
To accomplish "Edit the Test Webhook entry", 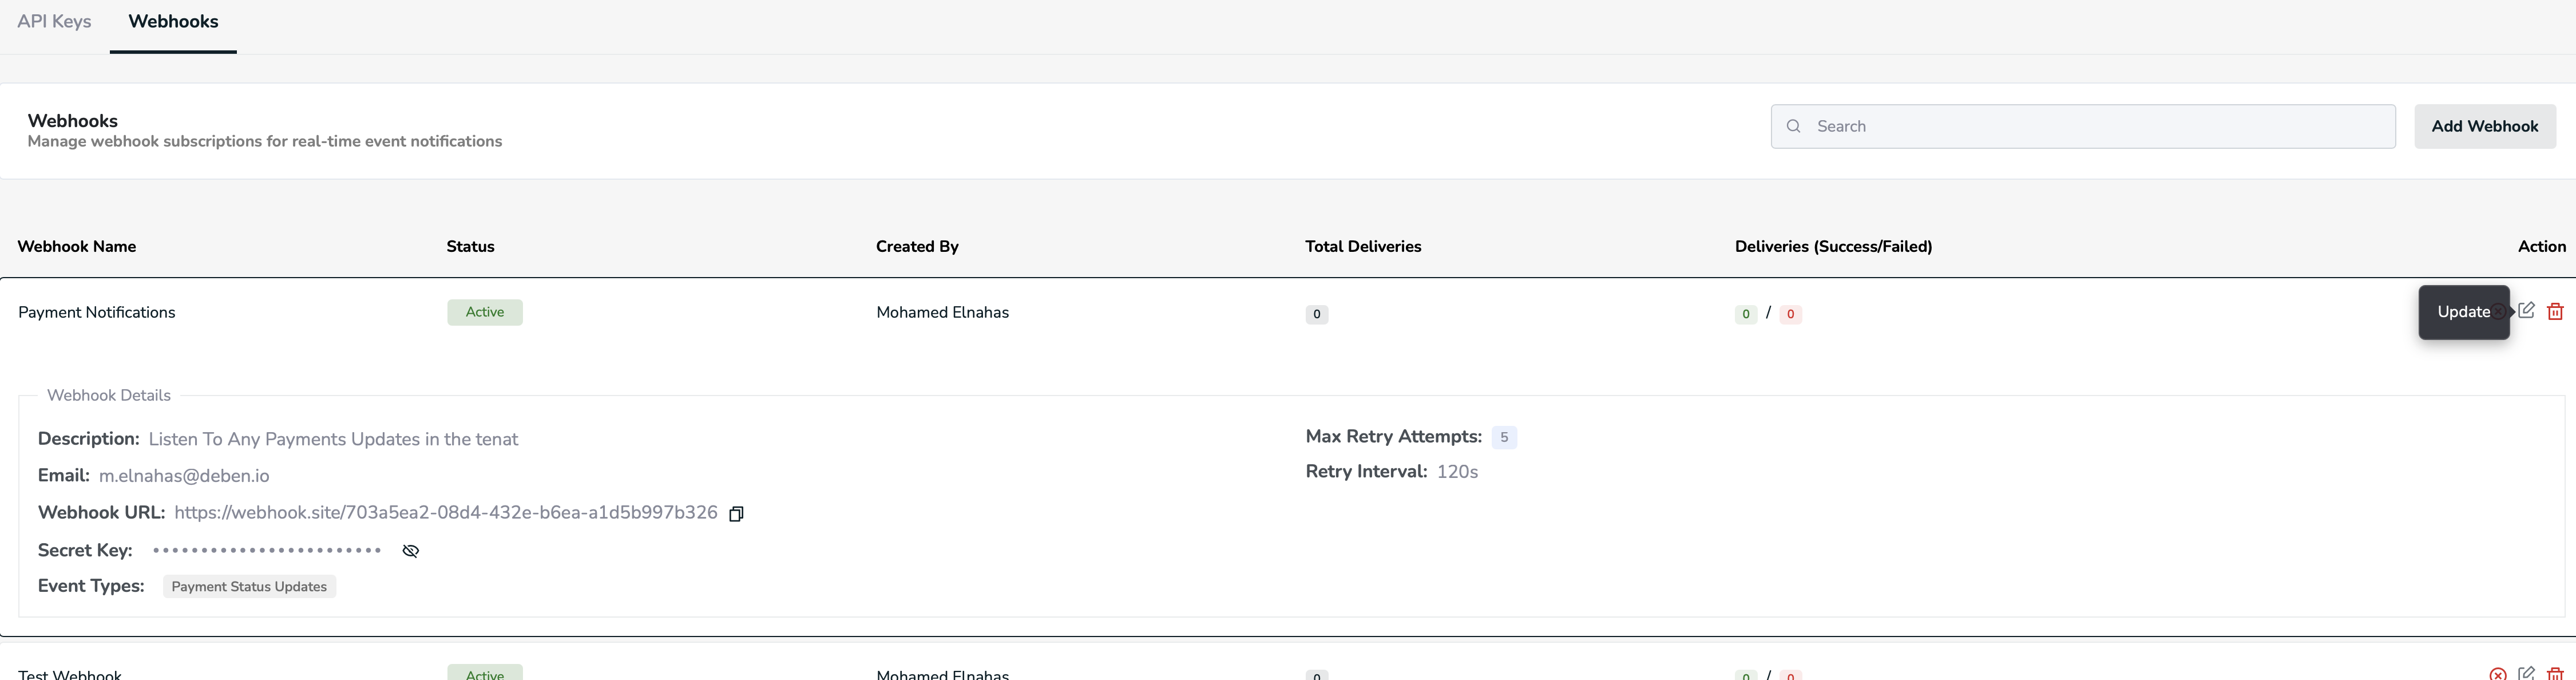I will [x=2526, y=674].
